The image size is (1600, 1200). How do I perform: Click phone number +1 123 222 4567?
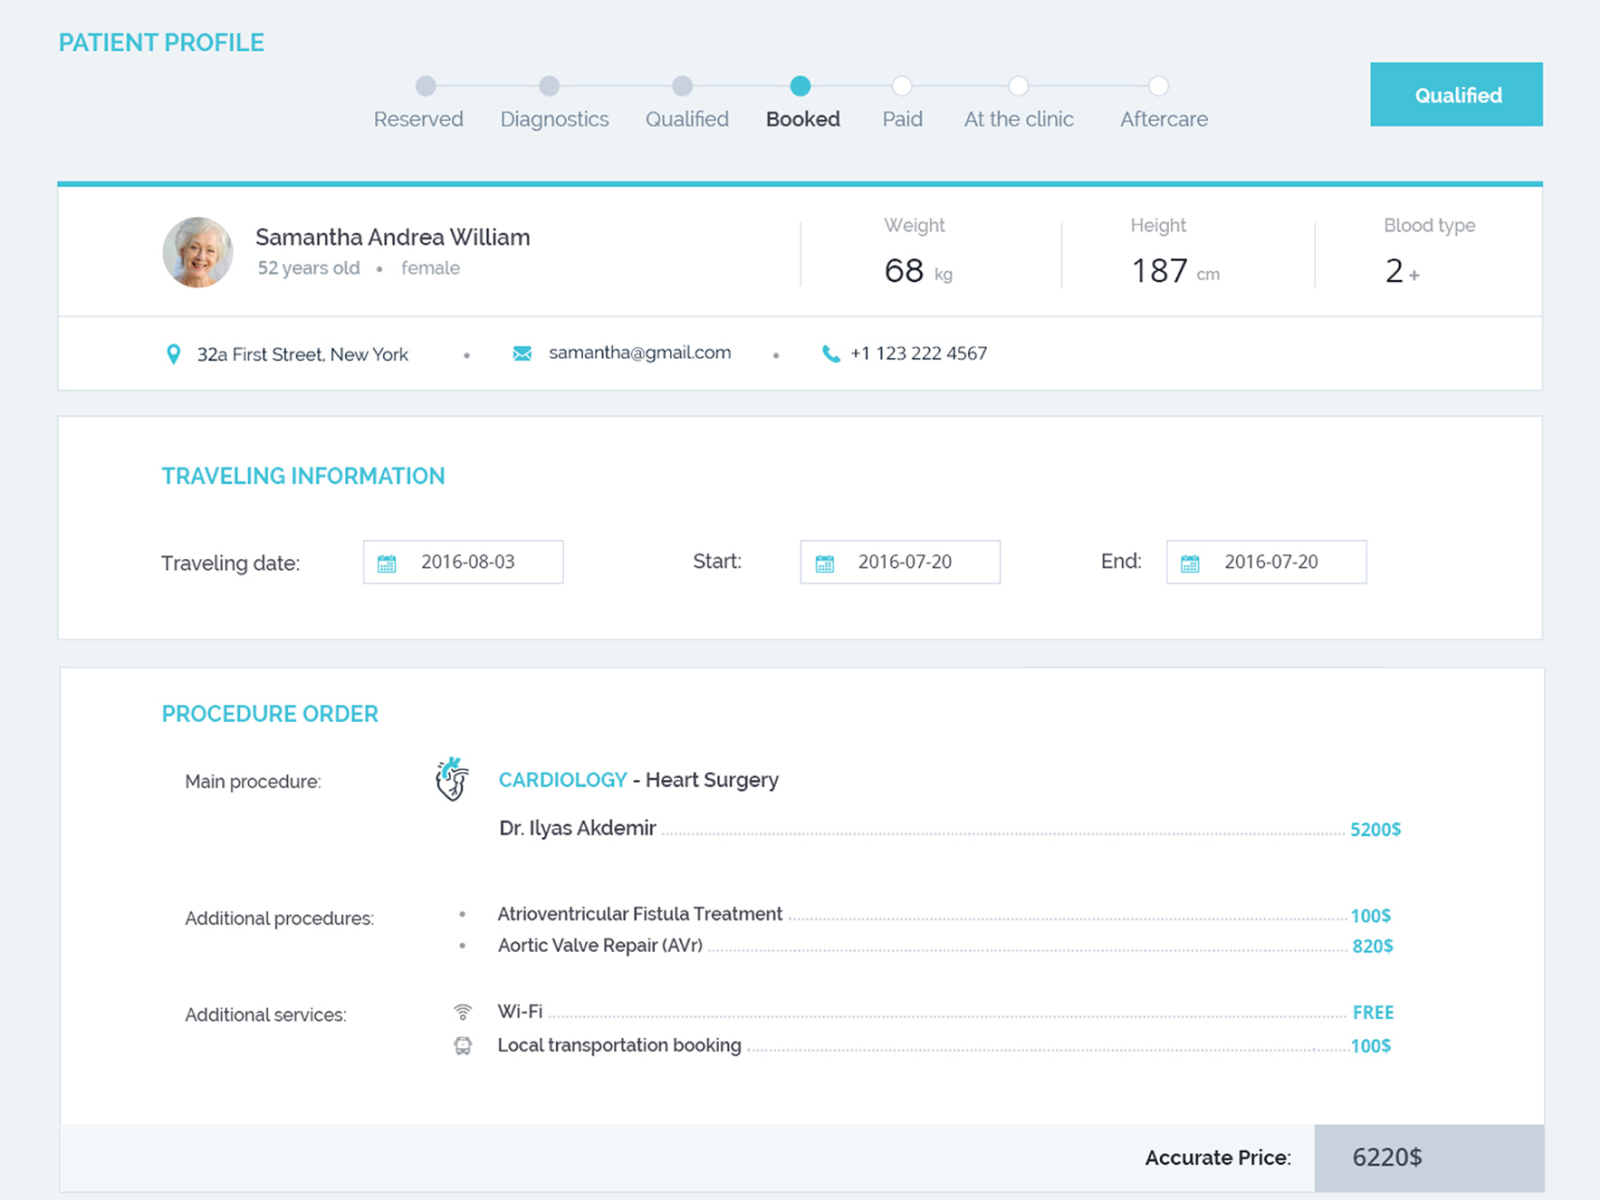click(x=919, y=353)
